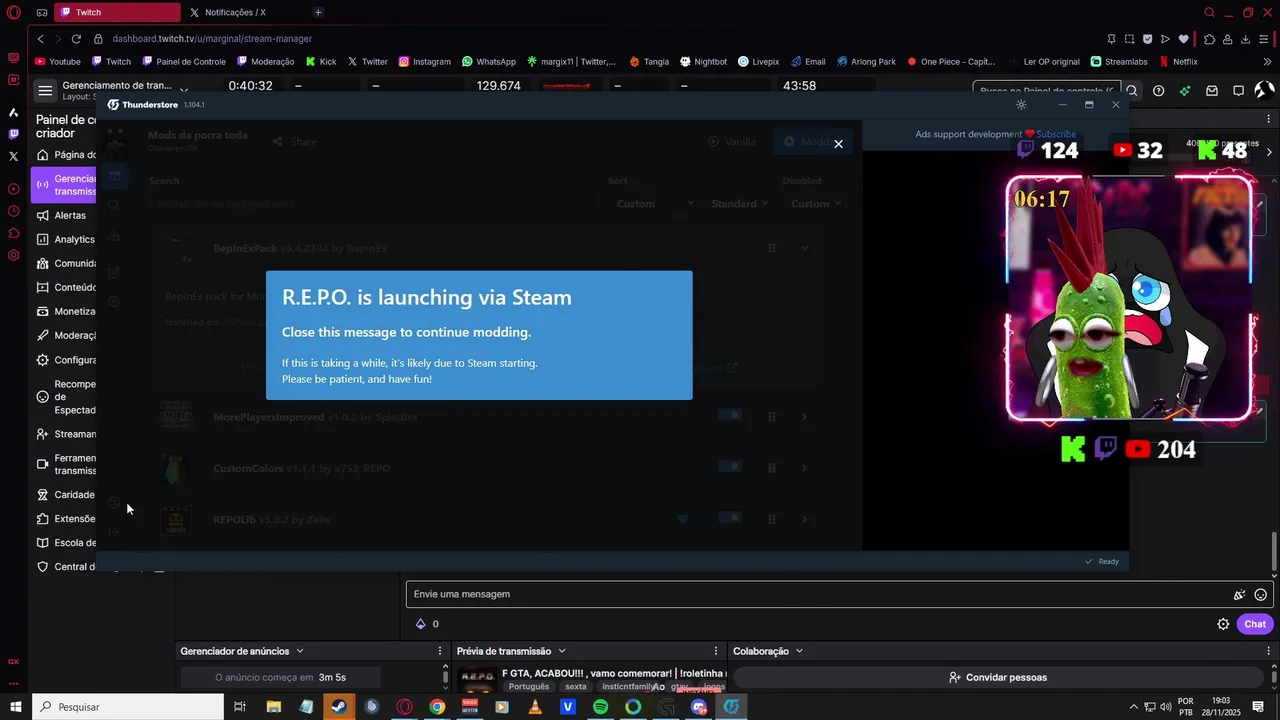Viewport: 1280px width, 720px height.
Task: Open the WhatsApp bookmark
Action: pos(489,61)
